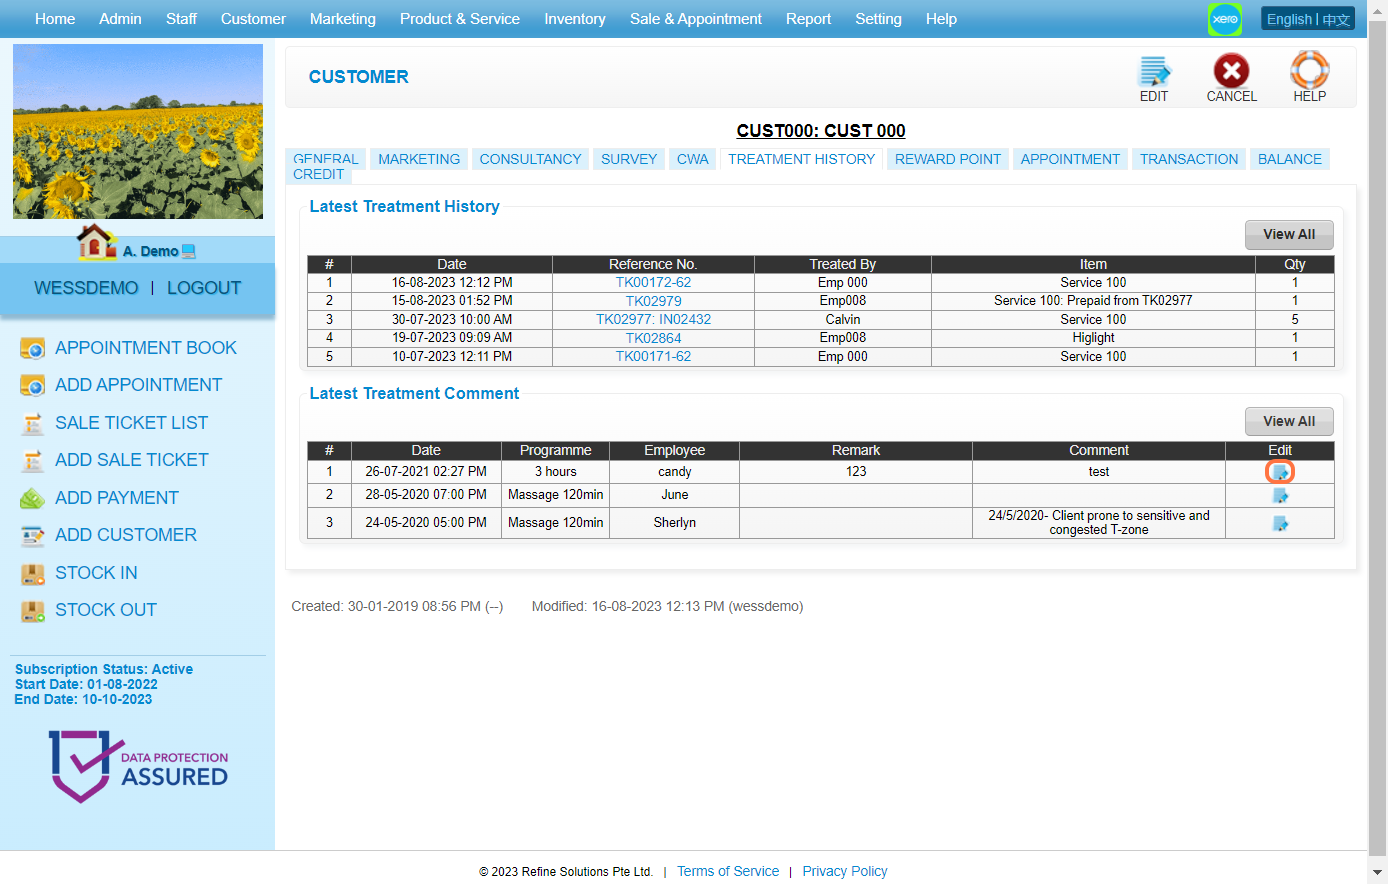Switch to the Credit tab
Viewport: 1388px width, 884px height.
coord(318,175)
